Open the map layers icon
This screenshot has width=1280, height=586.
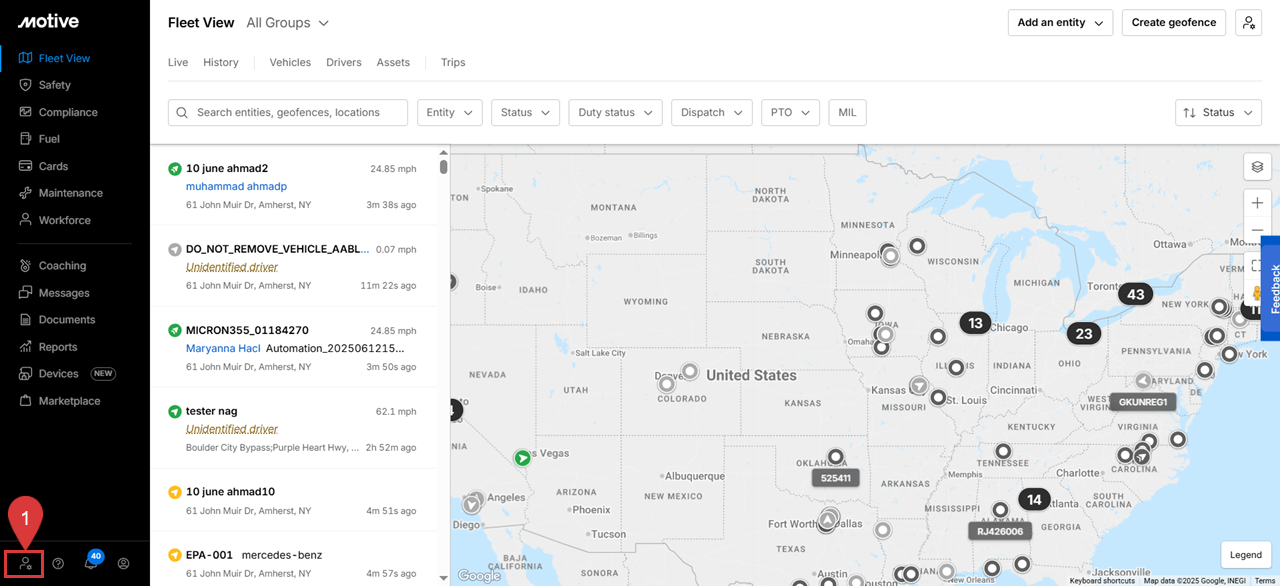tap(1257, 167)
